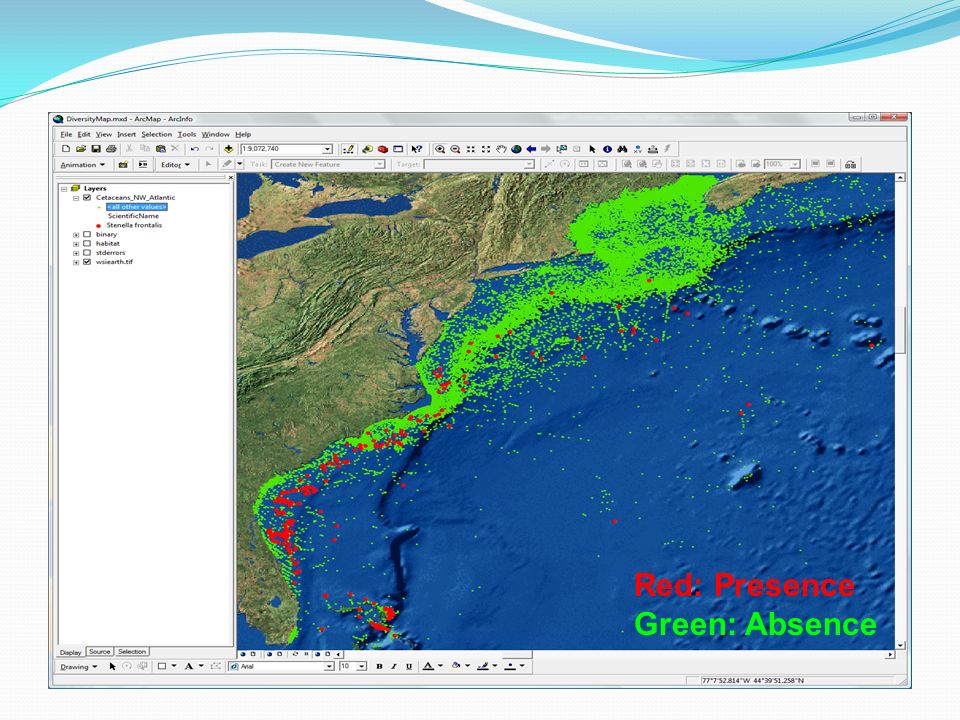Screen dimensions: 960x720
Task: Click the Full Extent globe icon
Action: coord(516,149)
